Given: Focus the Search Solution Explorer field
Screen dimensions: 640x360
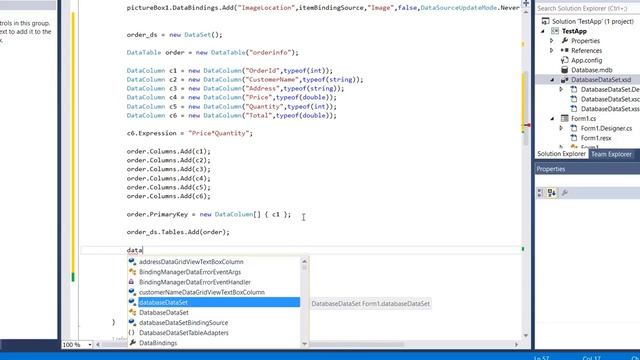Looking at the screenshot, I should coord(587,8).
